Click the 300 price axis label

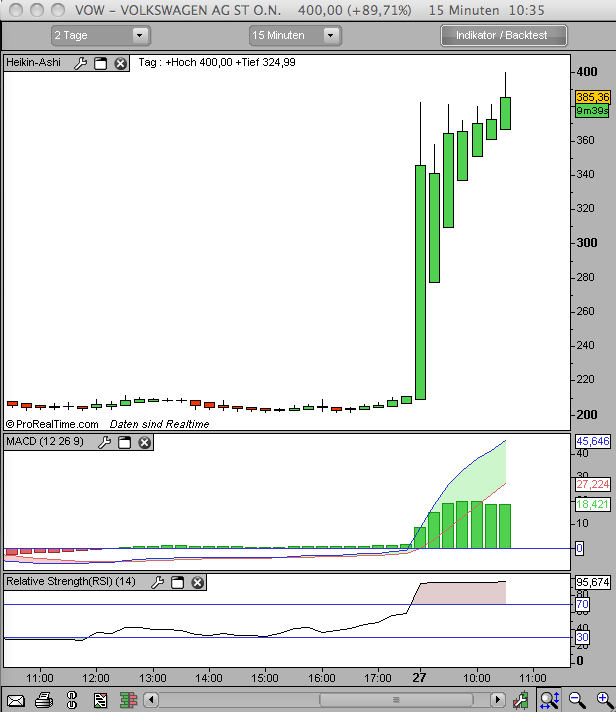[586, 242]
